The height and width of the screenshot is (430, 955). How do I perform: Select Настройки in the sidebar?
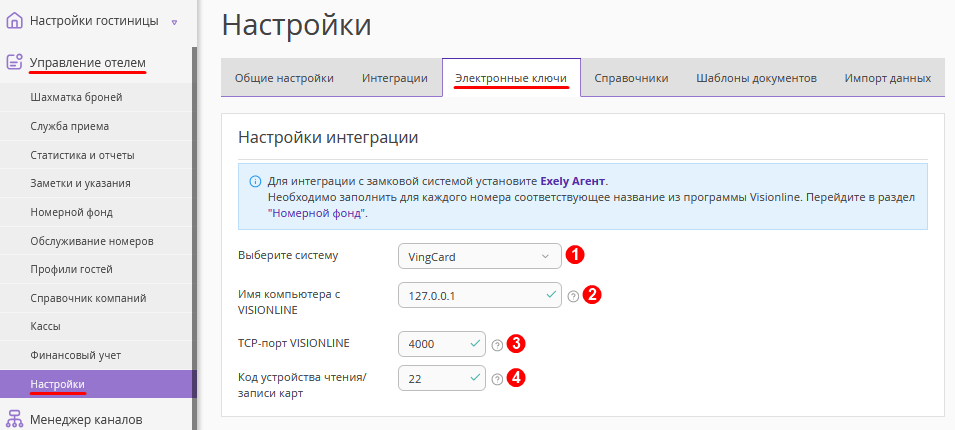[96, 384]
